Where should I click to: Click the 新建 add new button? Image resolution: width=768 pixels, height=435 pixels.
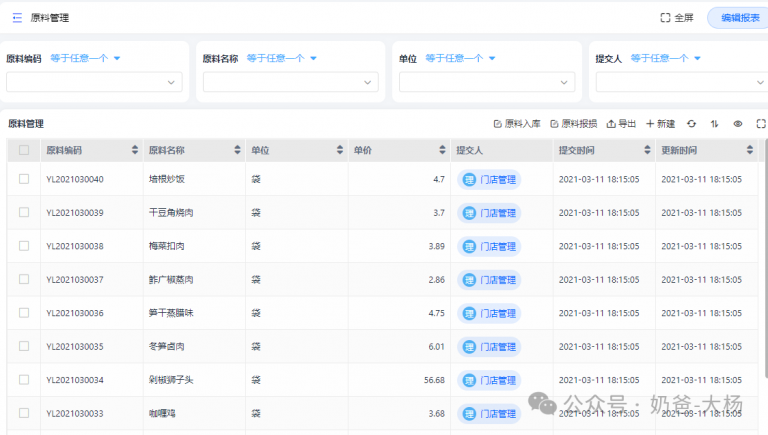pos(660,124)
